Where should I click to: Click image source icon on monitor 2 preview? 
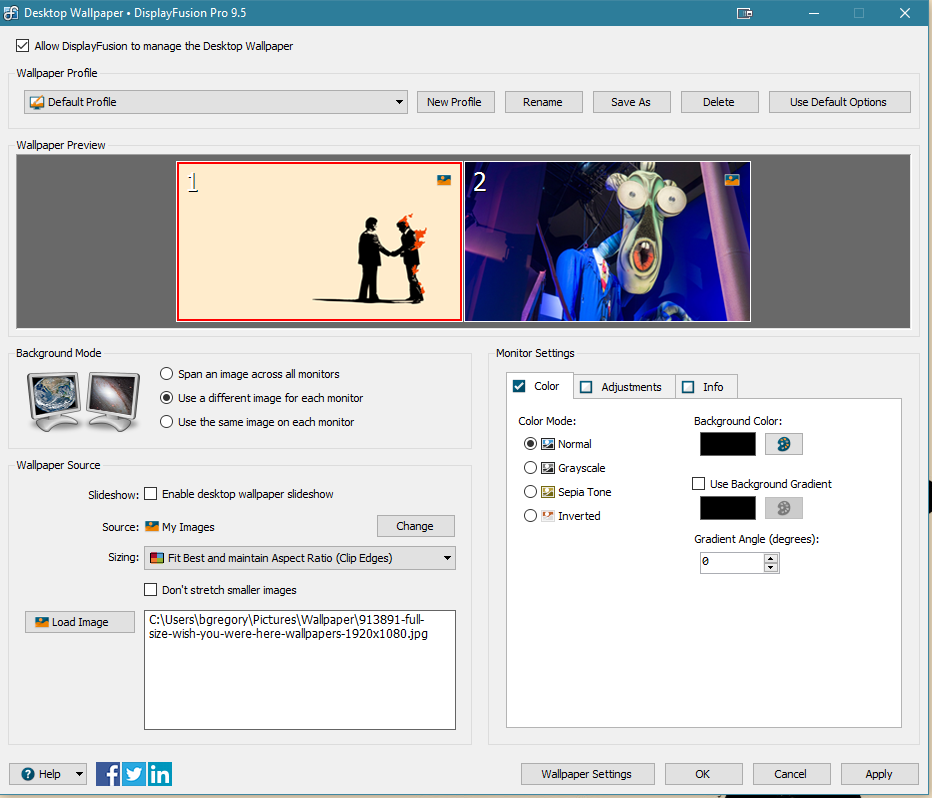732,179
